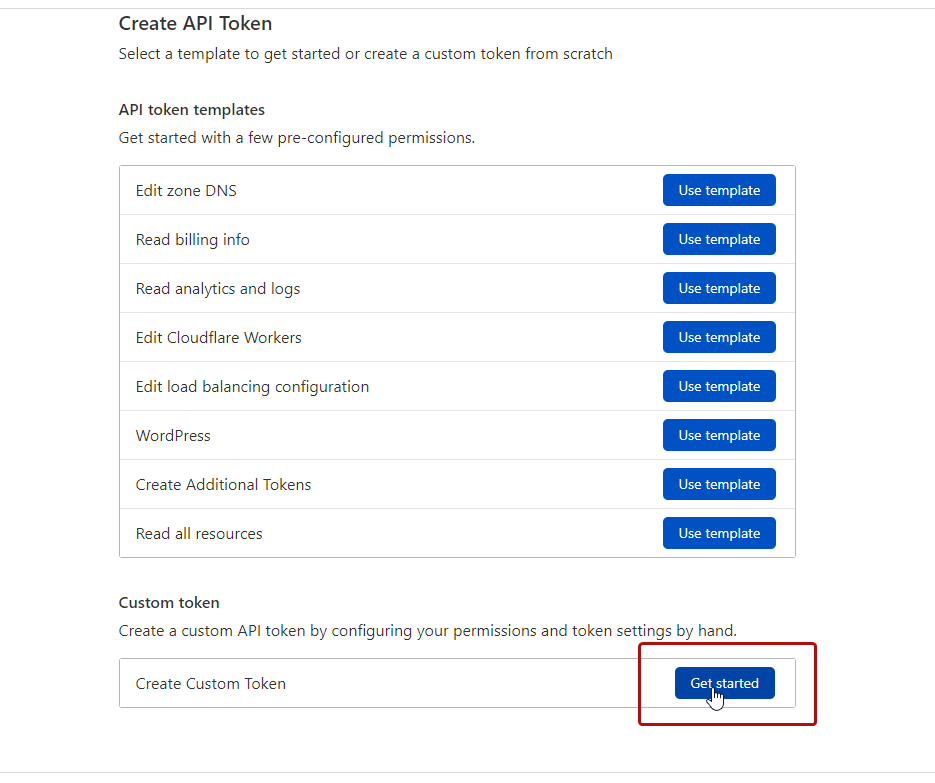Use the Read billing info template

[x=719, y=239]
